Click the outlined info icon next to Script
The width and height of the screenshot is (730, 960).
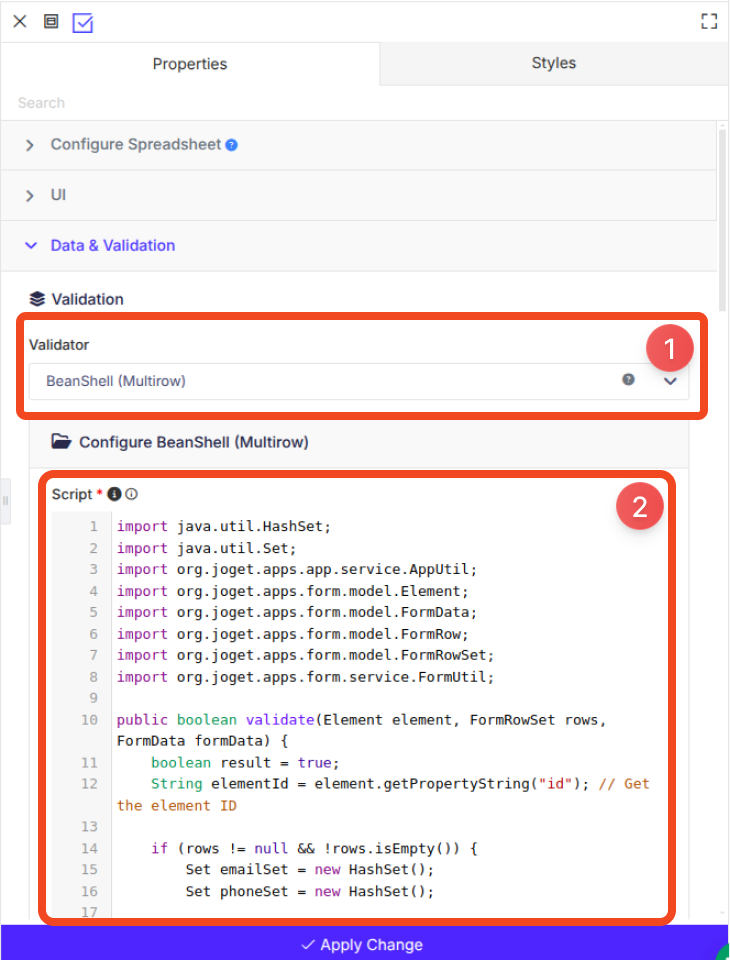pyautogui.click(x=132, y=494)
